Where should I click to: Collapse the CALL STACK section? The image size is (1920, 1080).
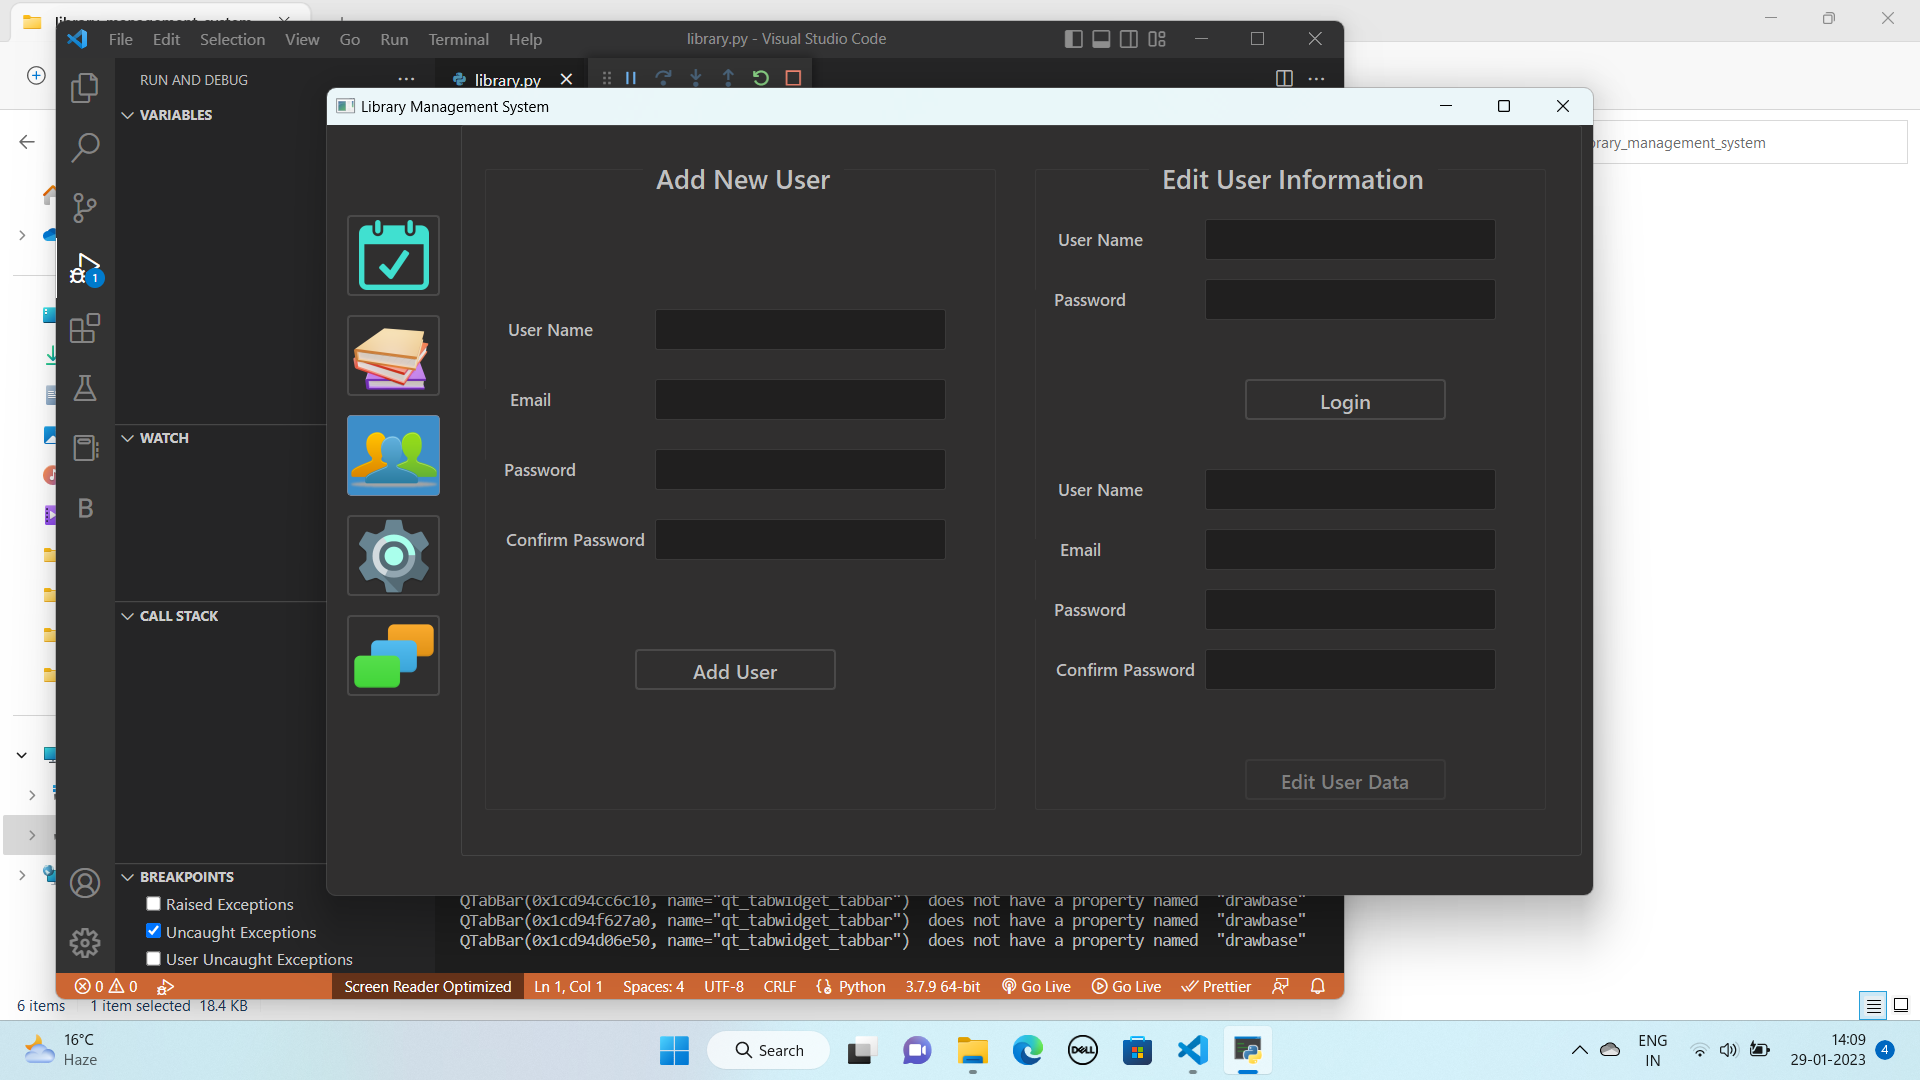128,616
